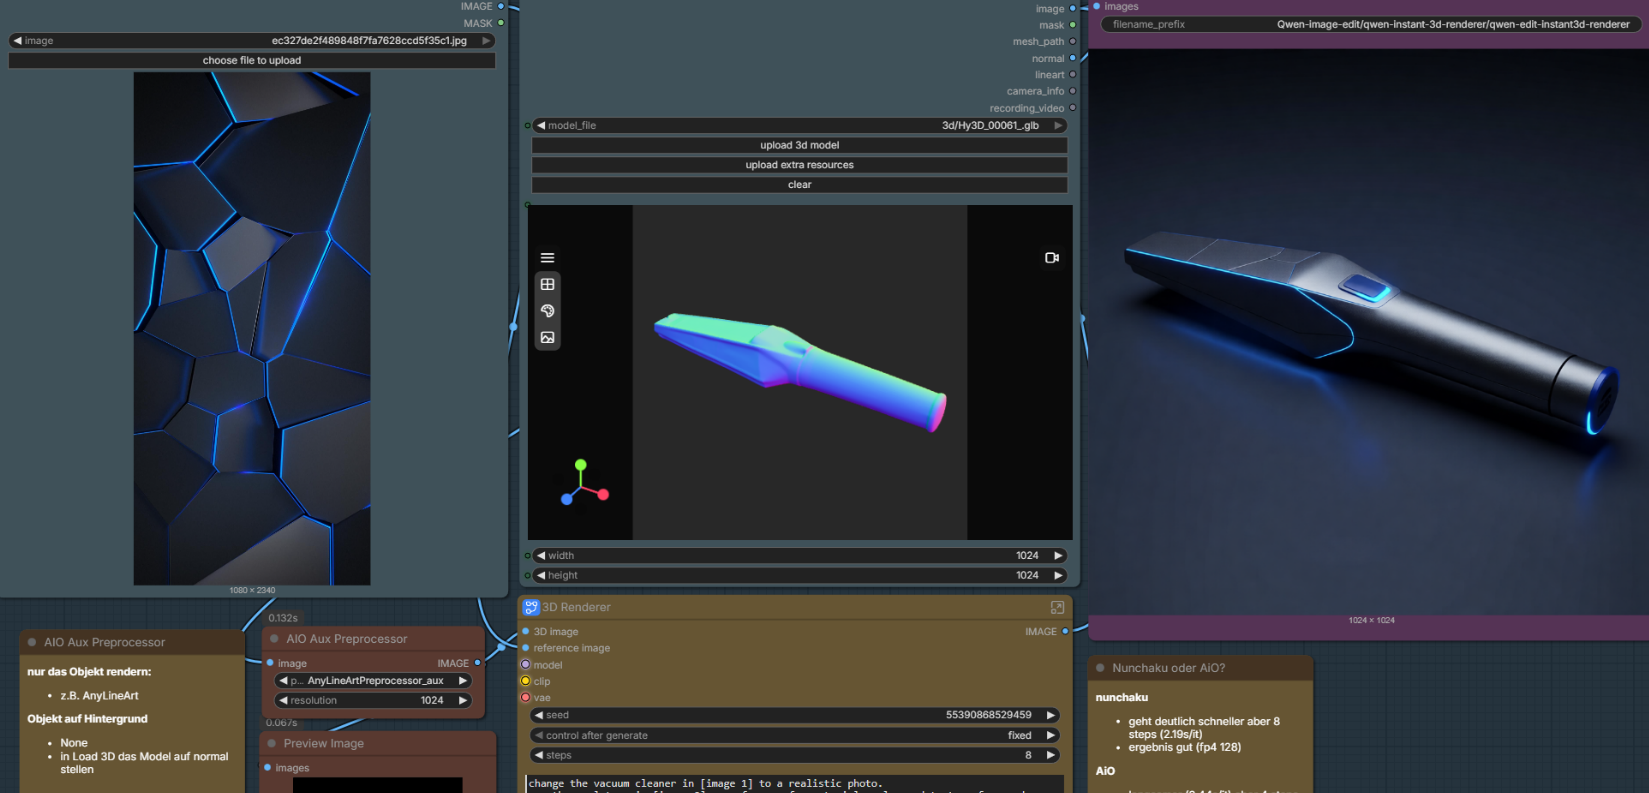Click the background image icon in 3D viewer
This screenshot has width=1649, height=793.
click(x=547, y=338)
